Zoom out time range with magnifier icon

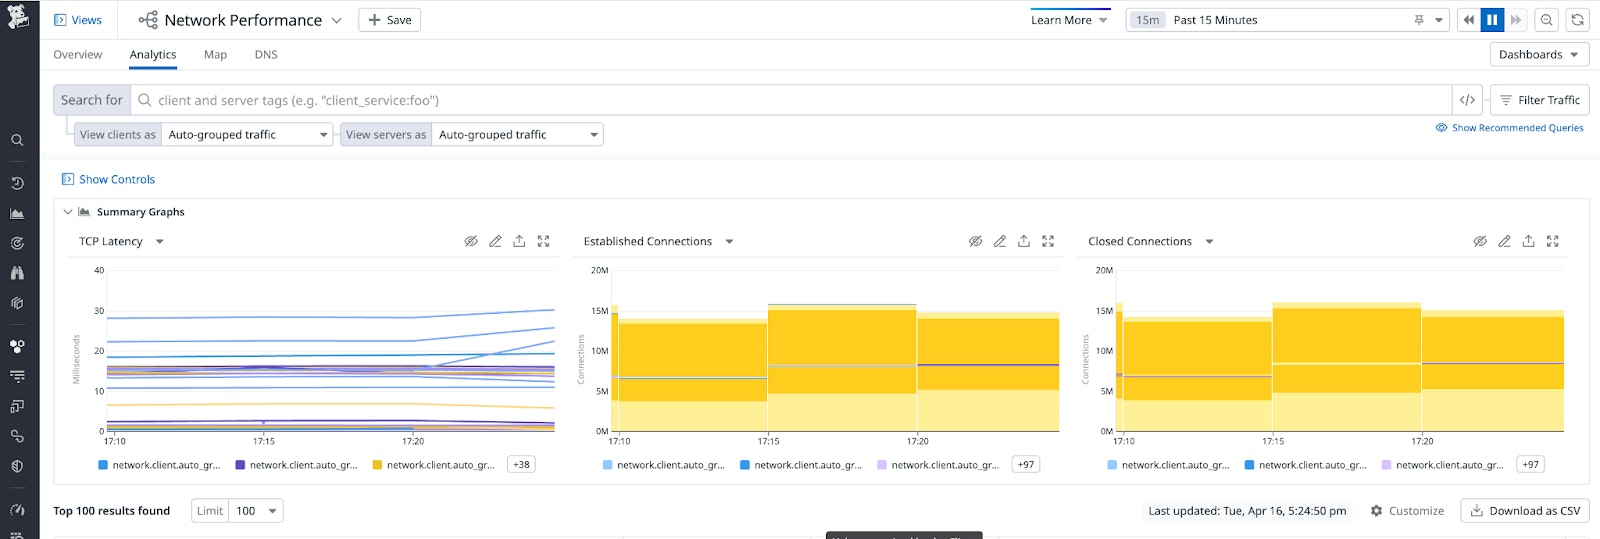pyautogui.click(x=1547, y=20)
